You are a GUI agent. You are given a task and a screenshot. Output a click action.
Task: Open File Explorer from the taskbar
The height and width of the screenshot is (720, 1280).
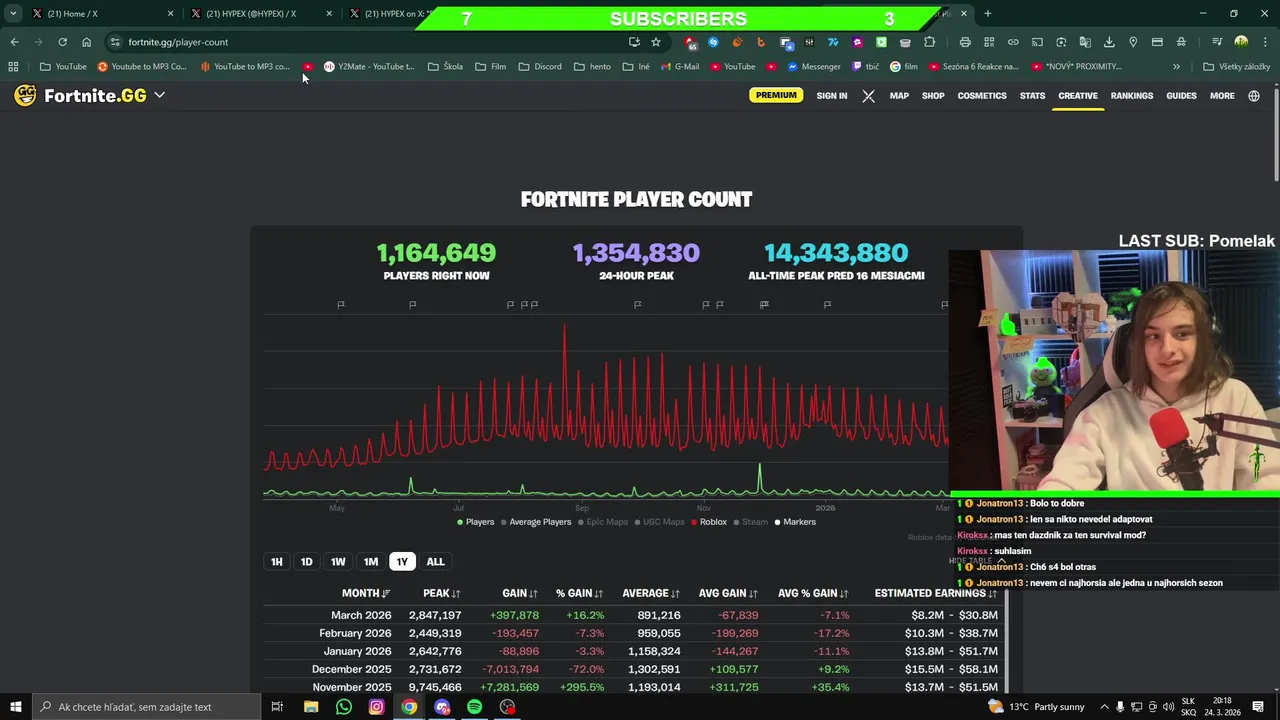click(x=311, y=707)
